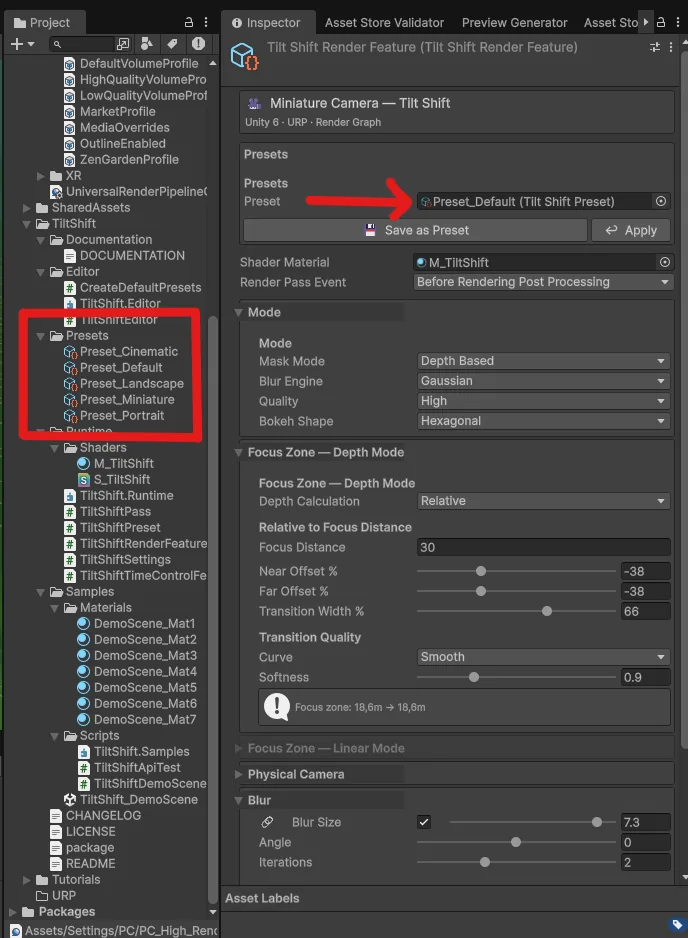Expand the Physical Camera section
Screen dimensions: 688x938
245,775
